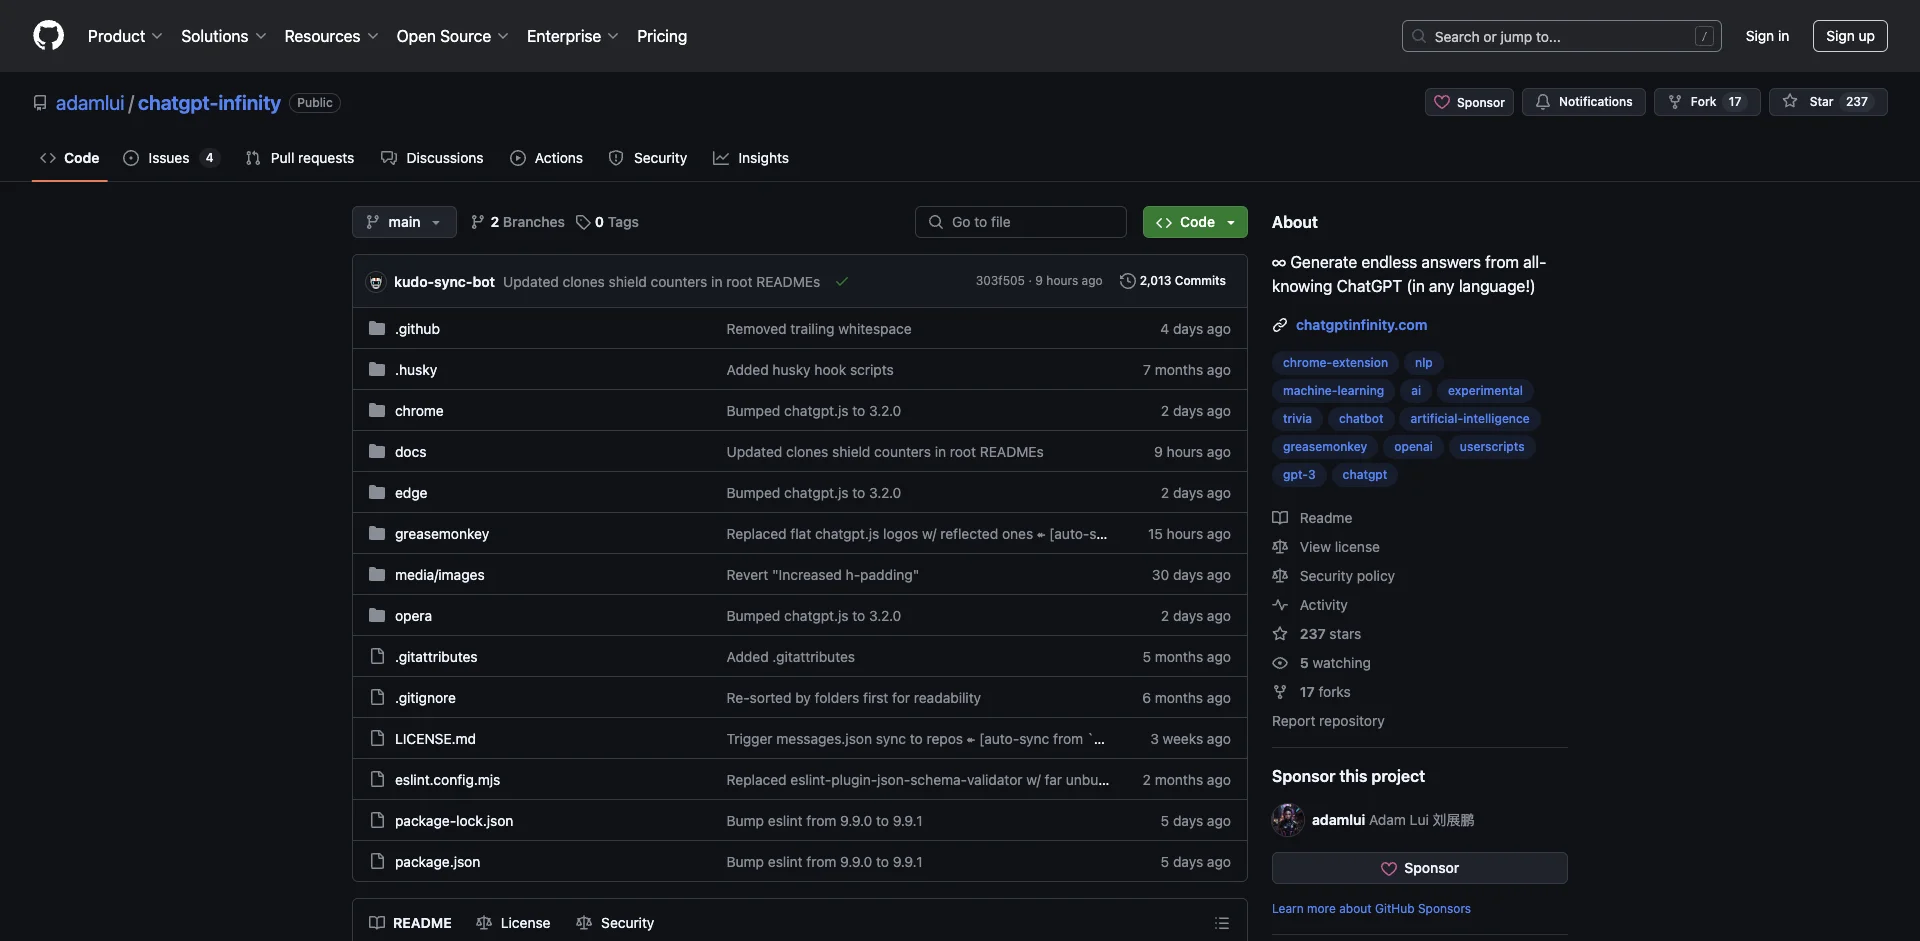This screenshot has height=941, width=1920.
Task: Expand the Product menu
Action: tap(125, 36)
